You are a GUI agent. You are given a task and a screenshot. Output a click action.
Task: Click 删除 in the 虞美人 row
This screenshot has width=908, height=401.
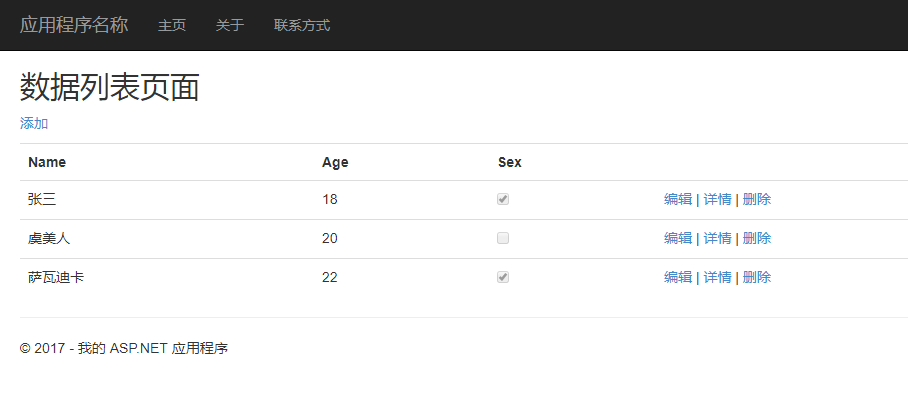pos(757,238)
